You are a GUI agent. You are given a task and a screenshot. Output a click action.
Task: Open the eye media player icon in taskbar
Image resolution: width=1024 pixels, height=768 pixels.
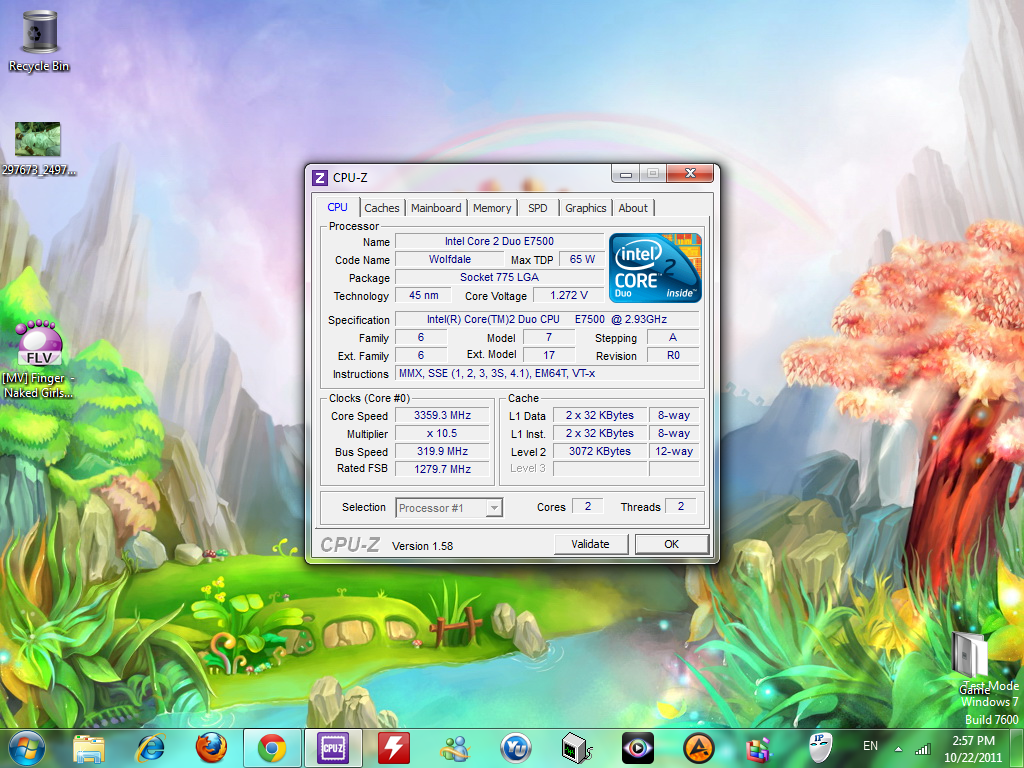tap(638, 748)
